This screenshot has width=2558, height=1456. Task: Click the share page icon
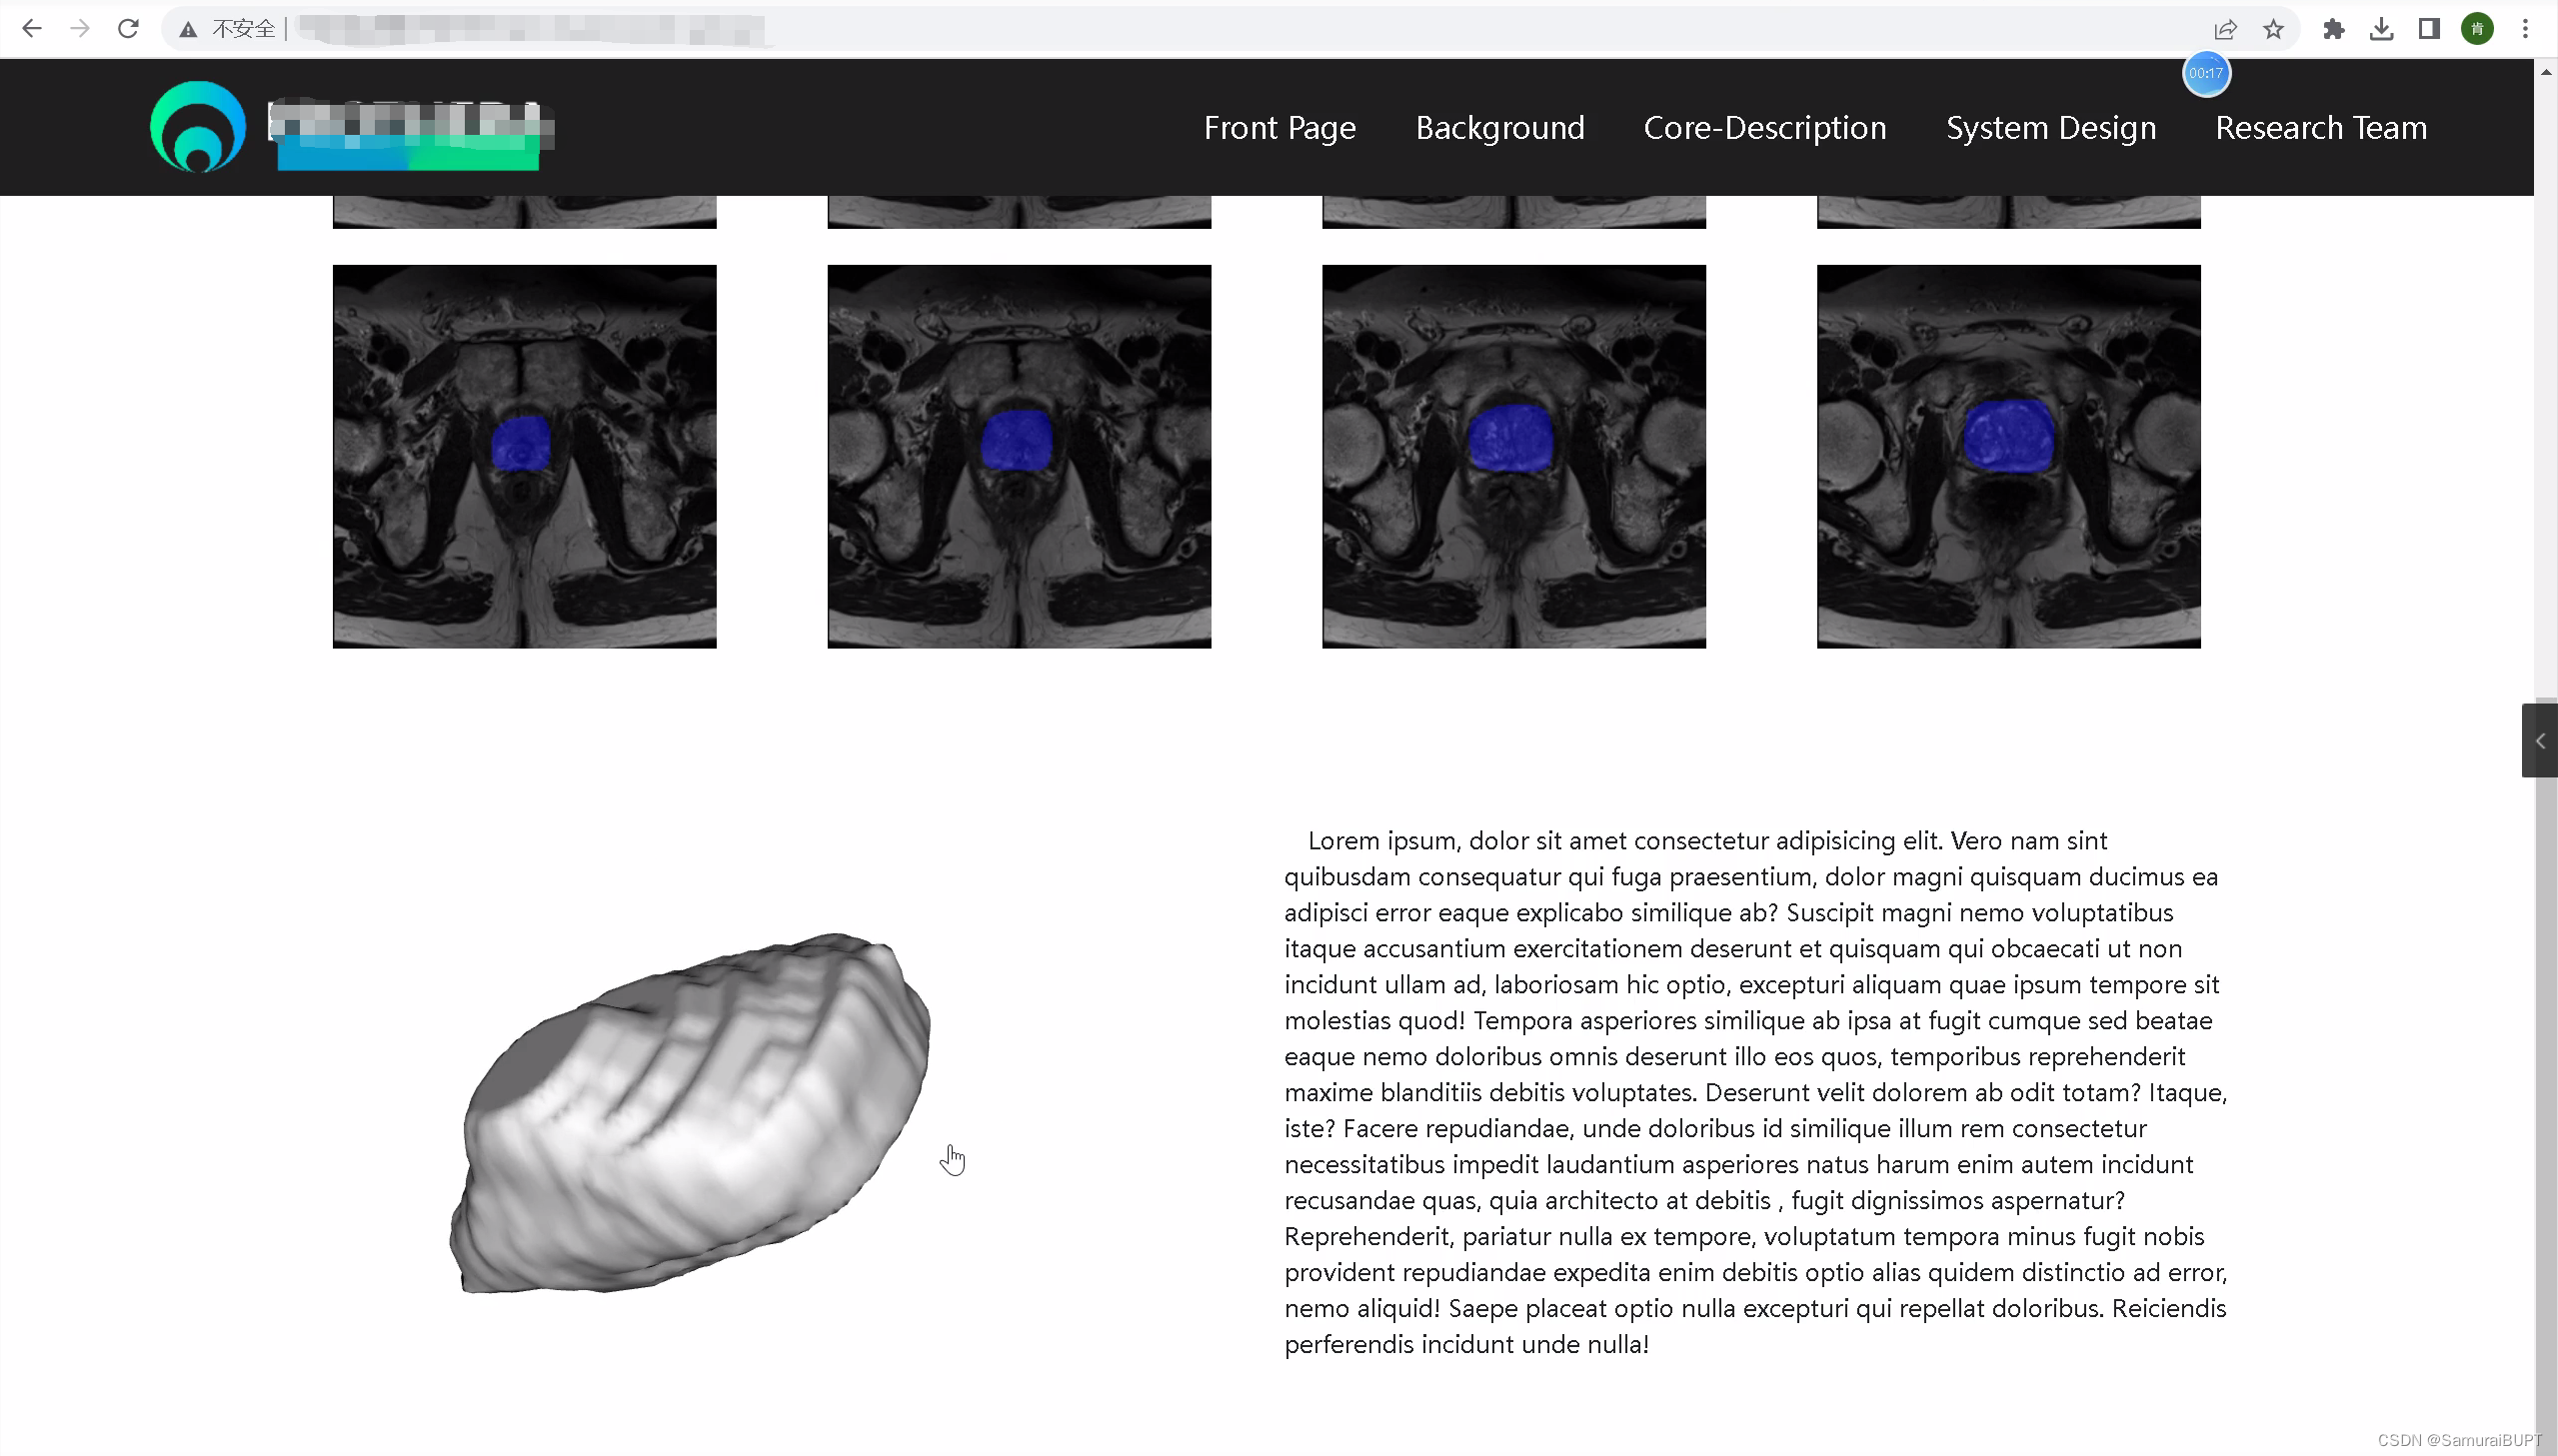coord(2225,29)
